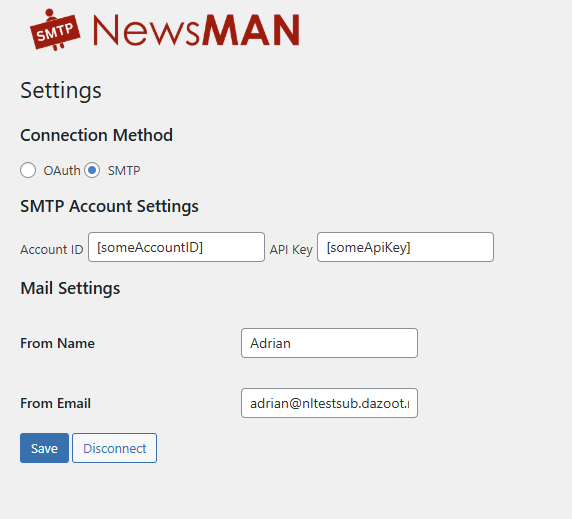The width and height of the screenshot is (572, 519).
Task: Focus the Account ID input field
Action: pos(176,247)
